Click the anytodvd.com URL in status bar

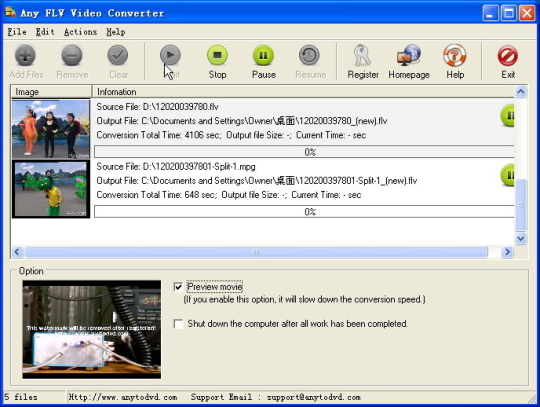tap(123, 397)
